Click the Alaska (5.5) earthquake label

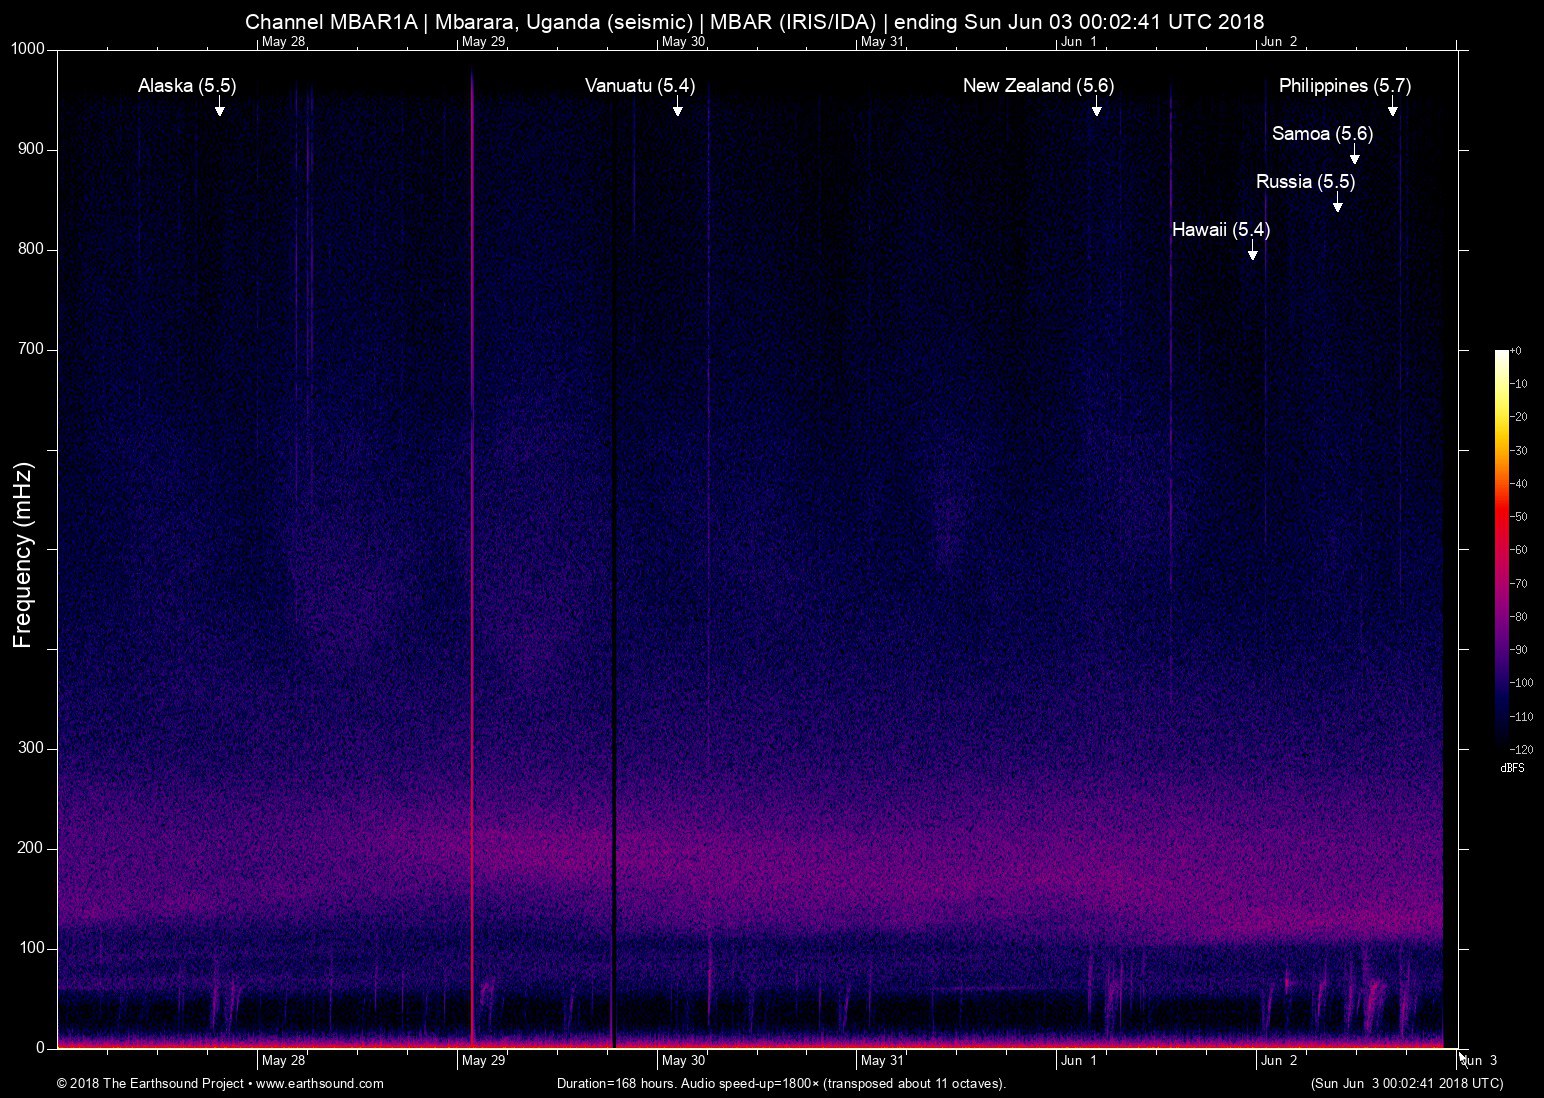click(187, 86)
